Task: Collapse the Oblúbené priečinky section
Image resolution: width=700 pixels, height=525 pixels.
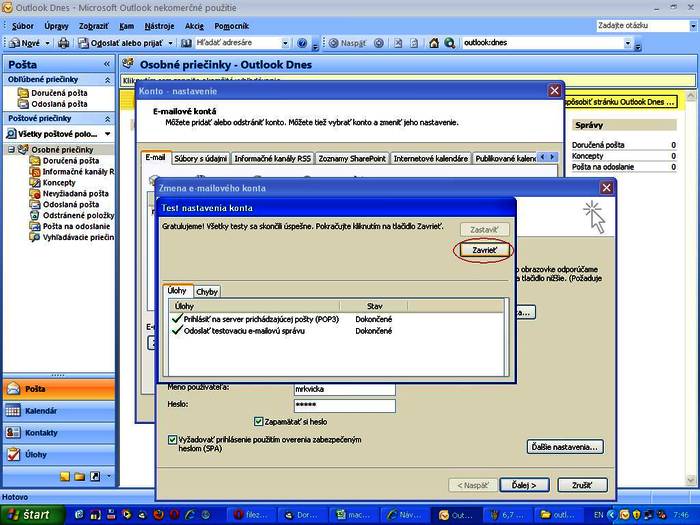Action: [108, 80]
